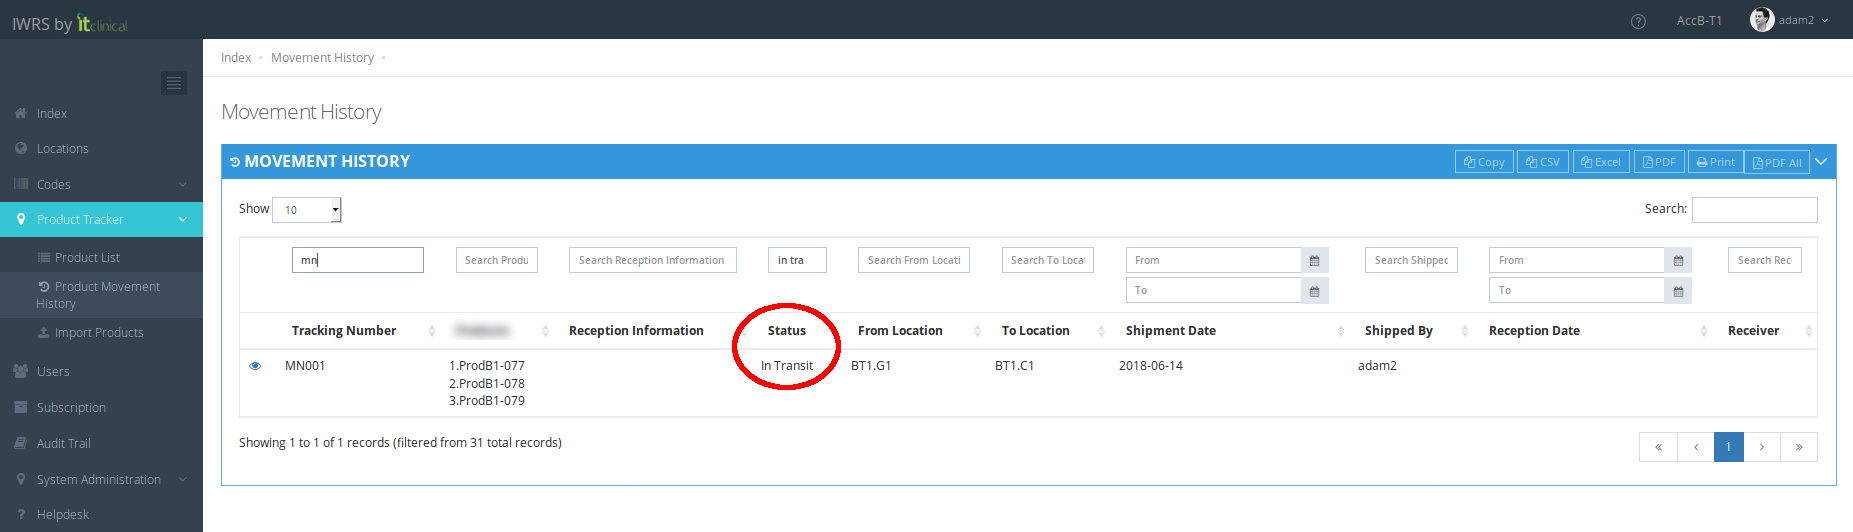Go to next page of results
Viewport: 1853px width, 532px height.
1762,447
